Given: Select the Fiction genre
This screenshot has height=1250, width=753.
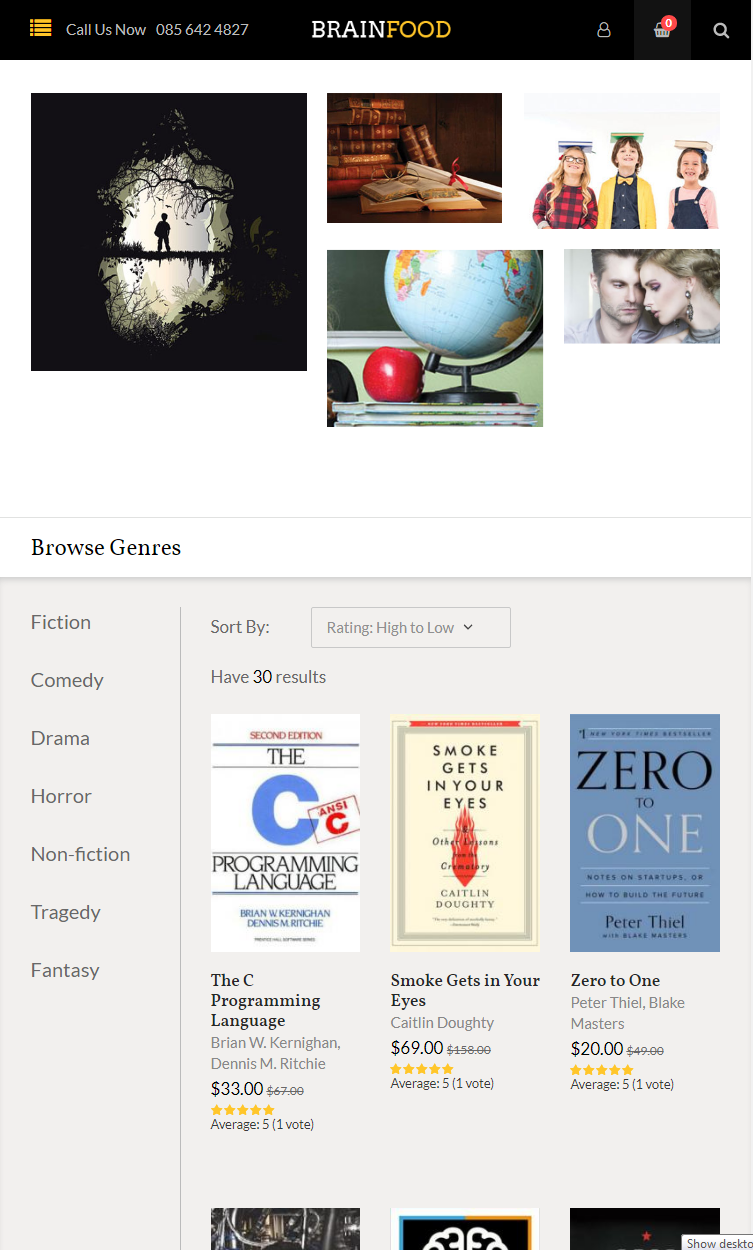Looking at the screenshot, I should click(61, 622).
